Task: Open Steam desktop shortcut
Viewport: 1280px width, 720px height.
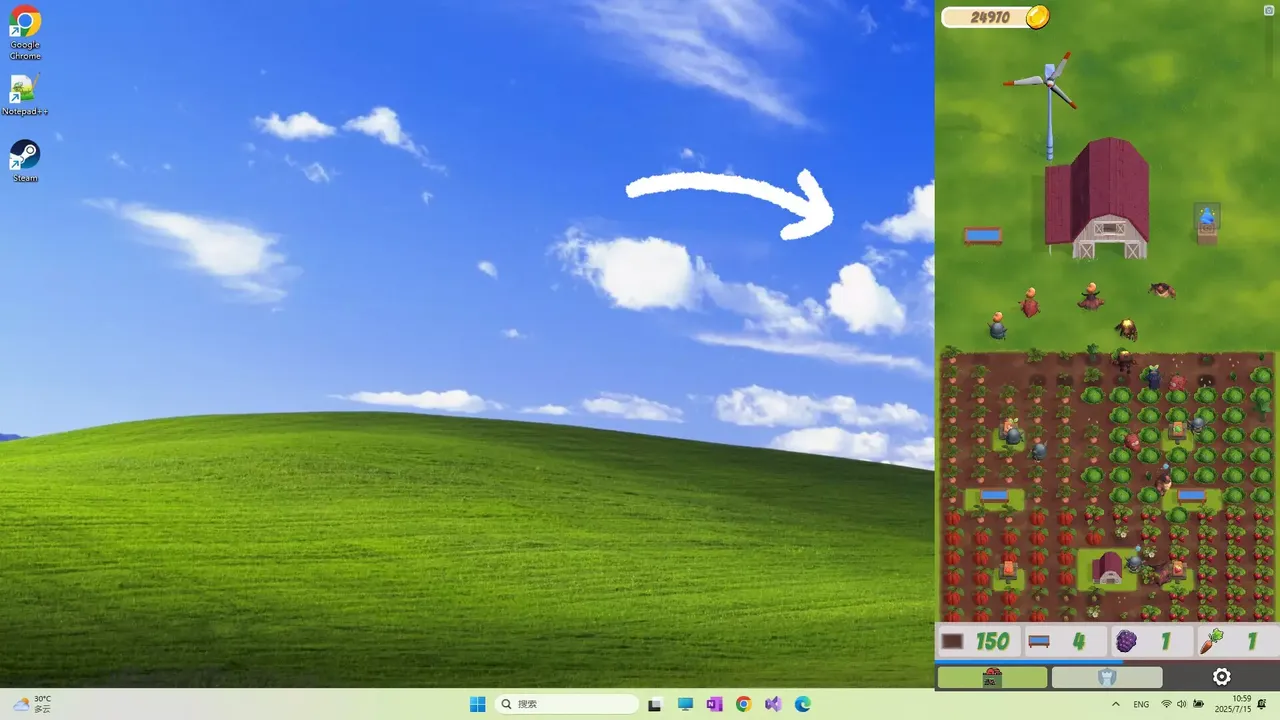Action: point(25,160)
